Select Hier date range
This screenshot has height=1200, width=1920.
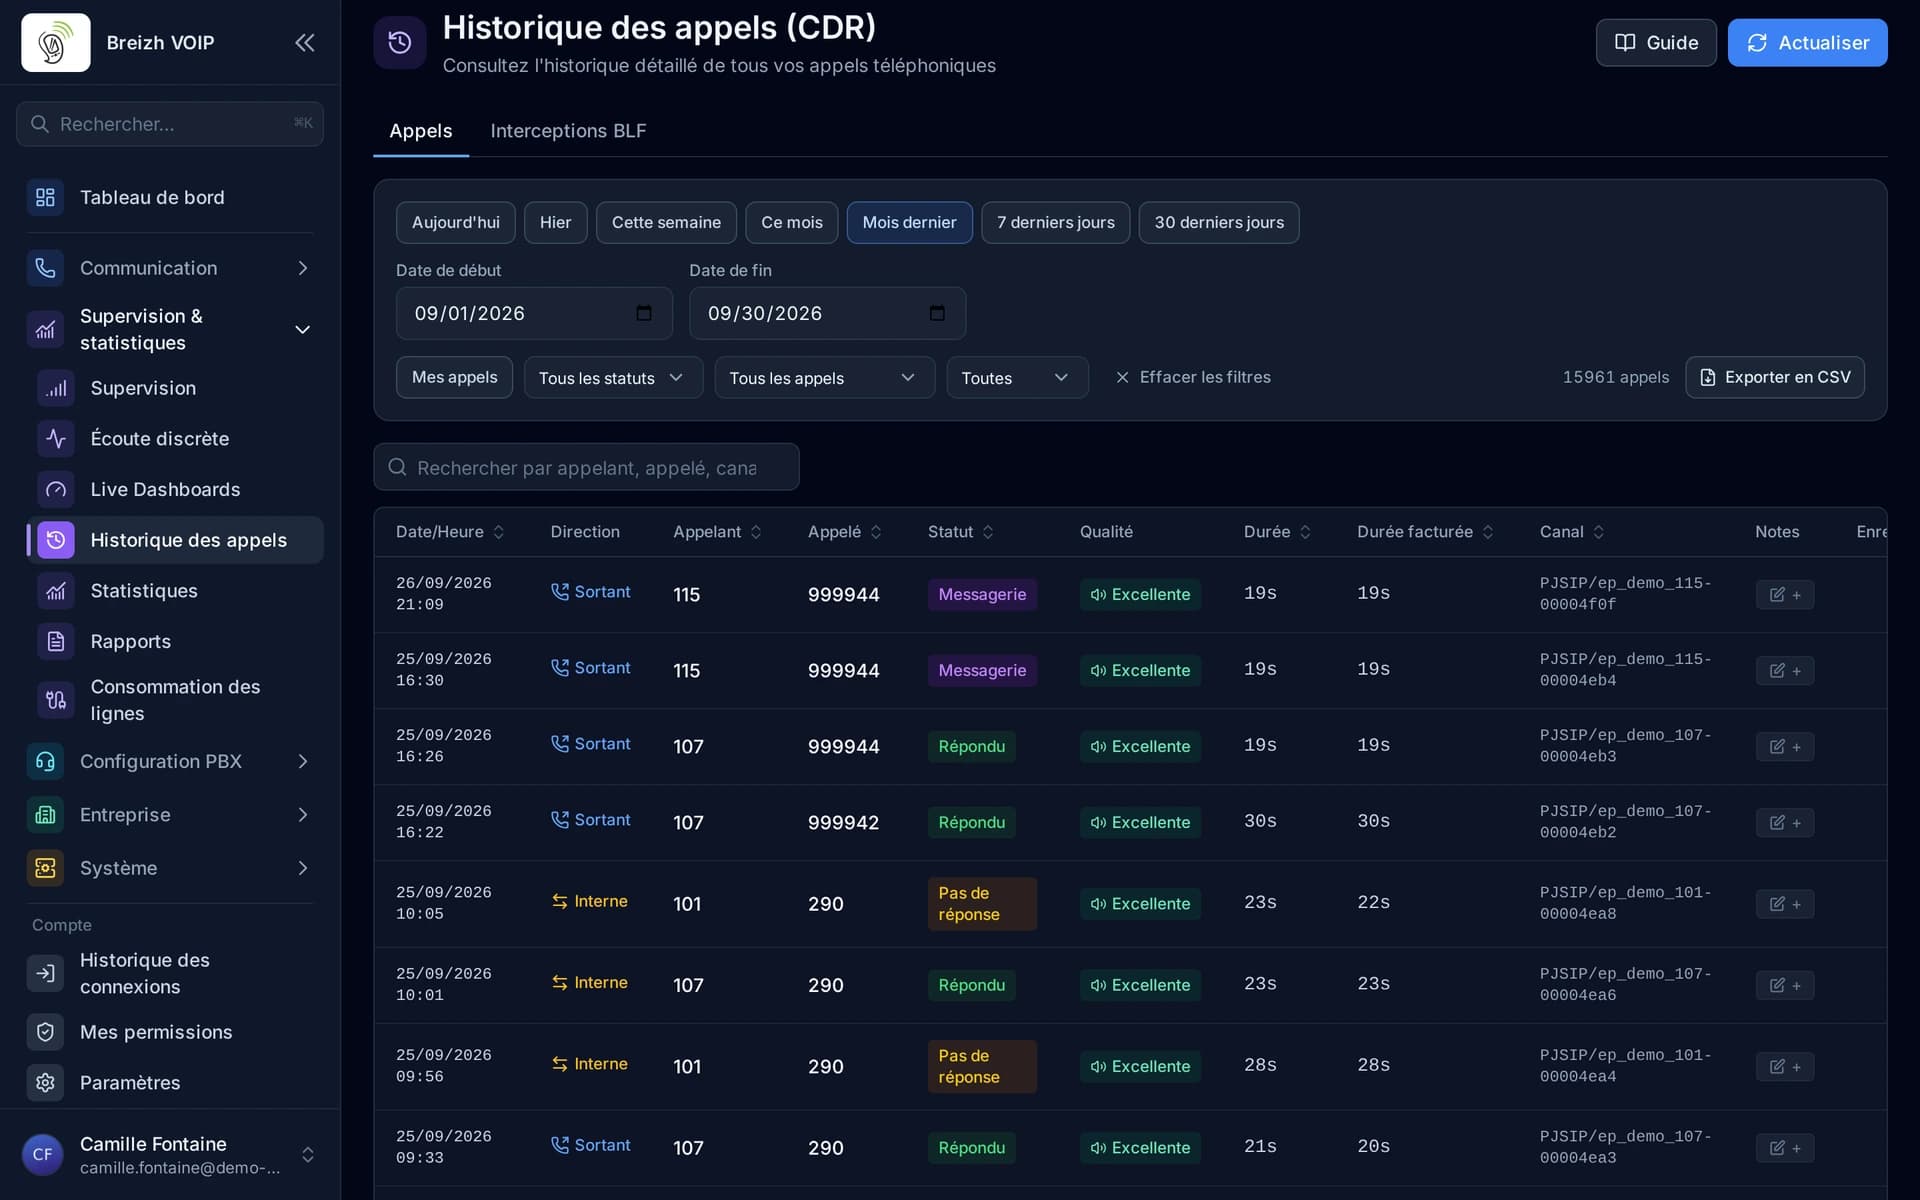[x=555, y=222]
